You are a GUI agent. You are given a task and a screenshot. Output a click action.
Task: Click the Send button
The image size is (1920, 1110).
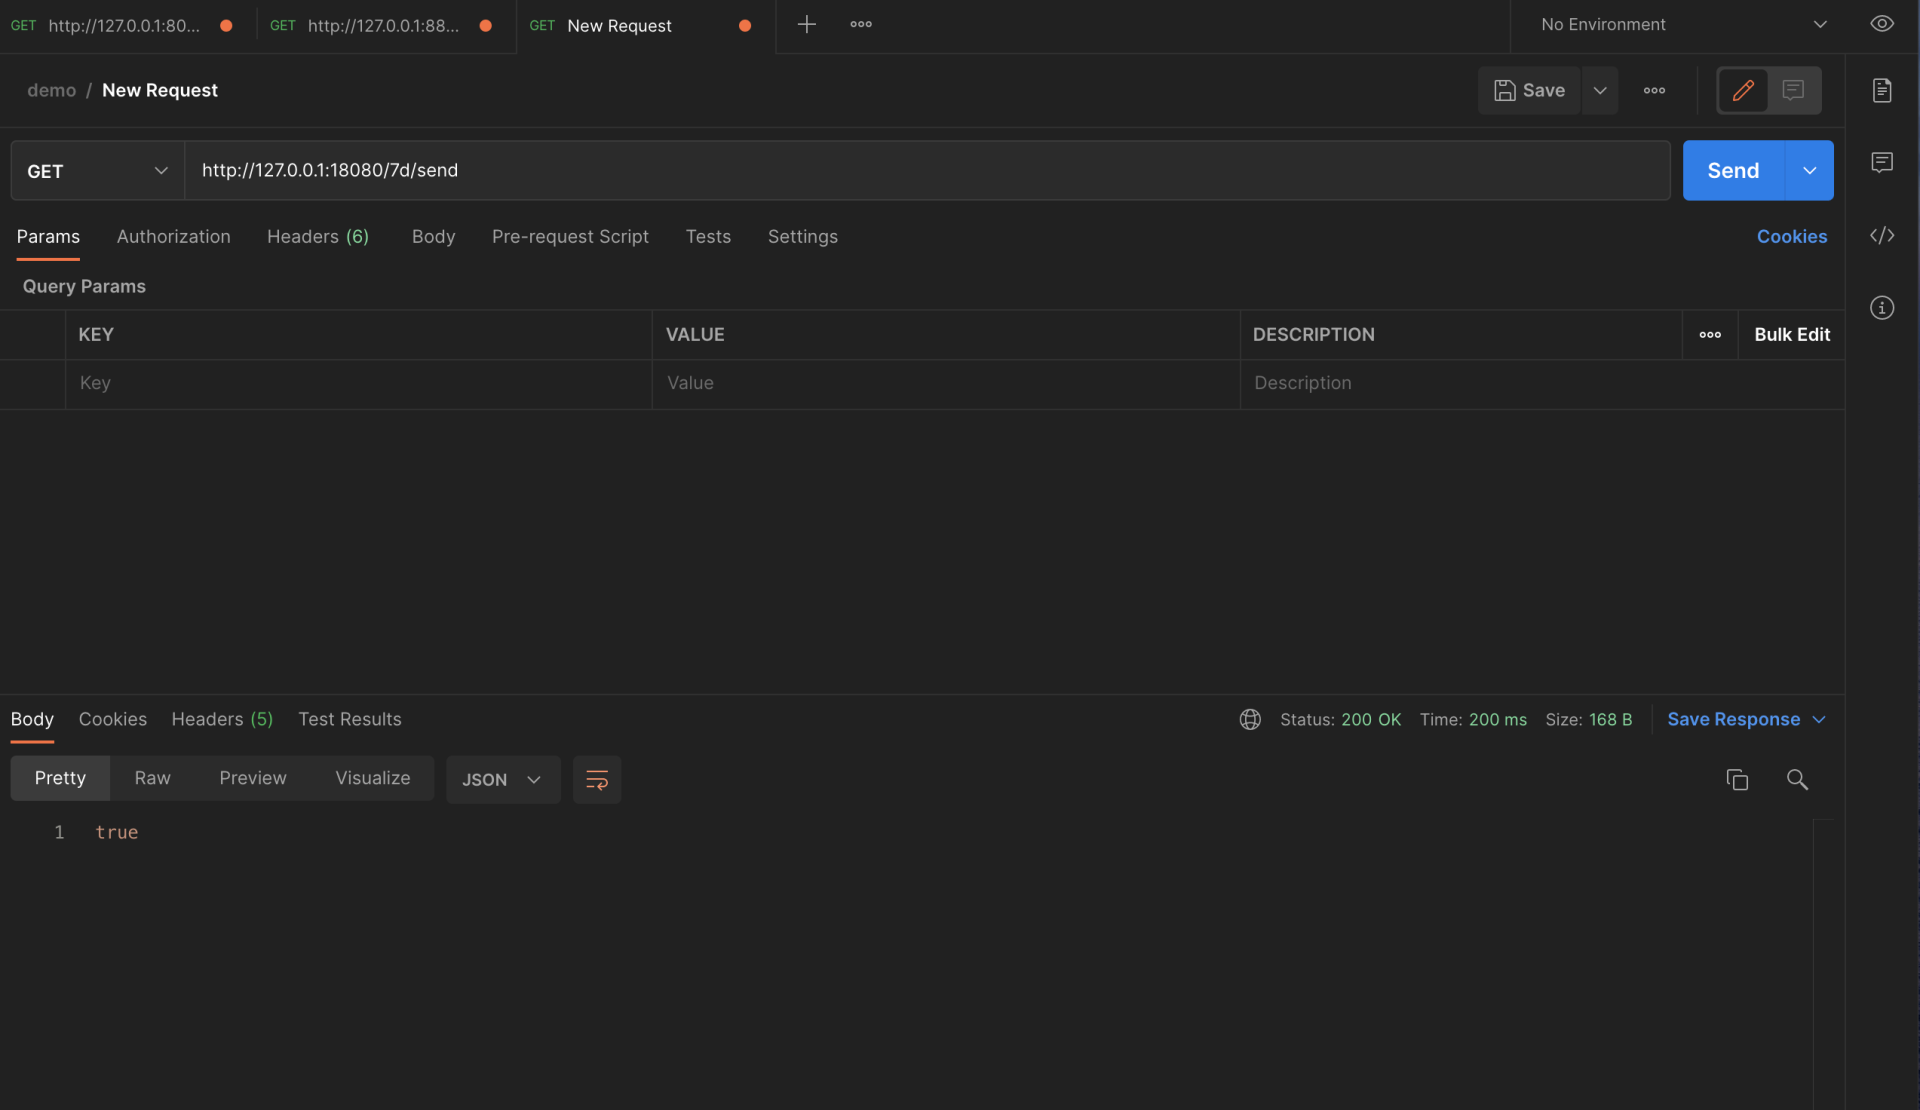1733,171
